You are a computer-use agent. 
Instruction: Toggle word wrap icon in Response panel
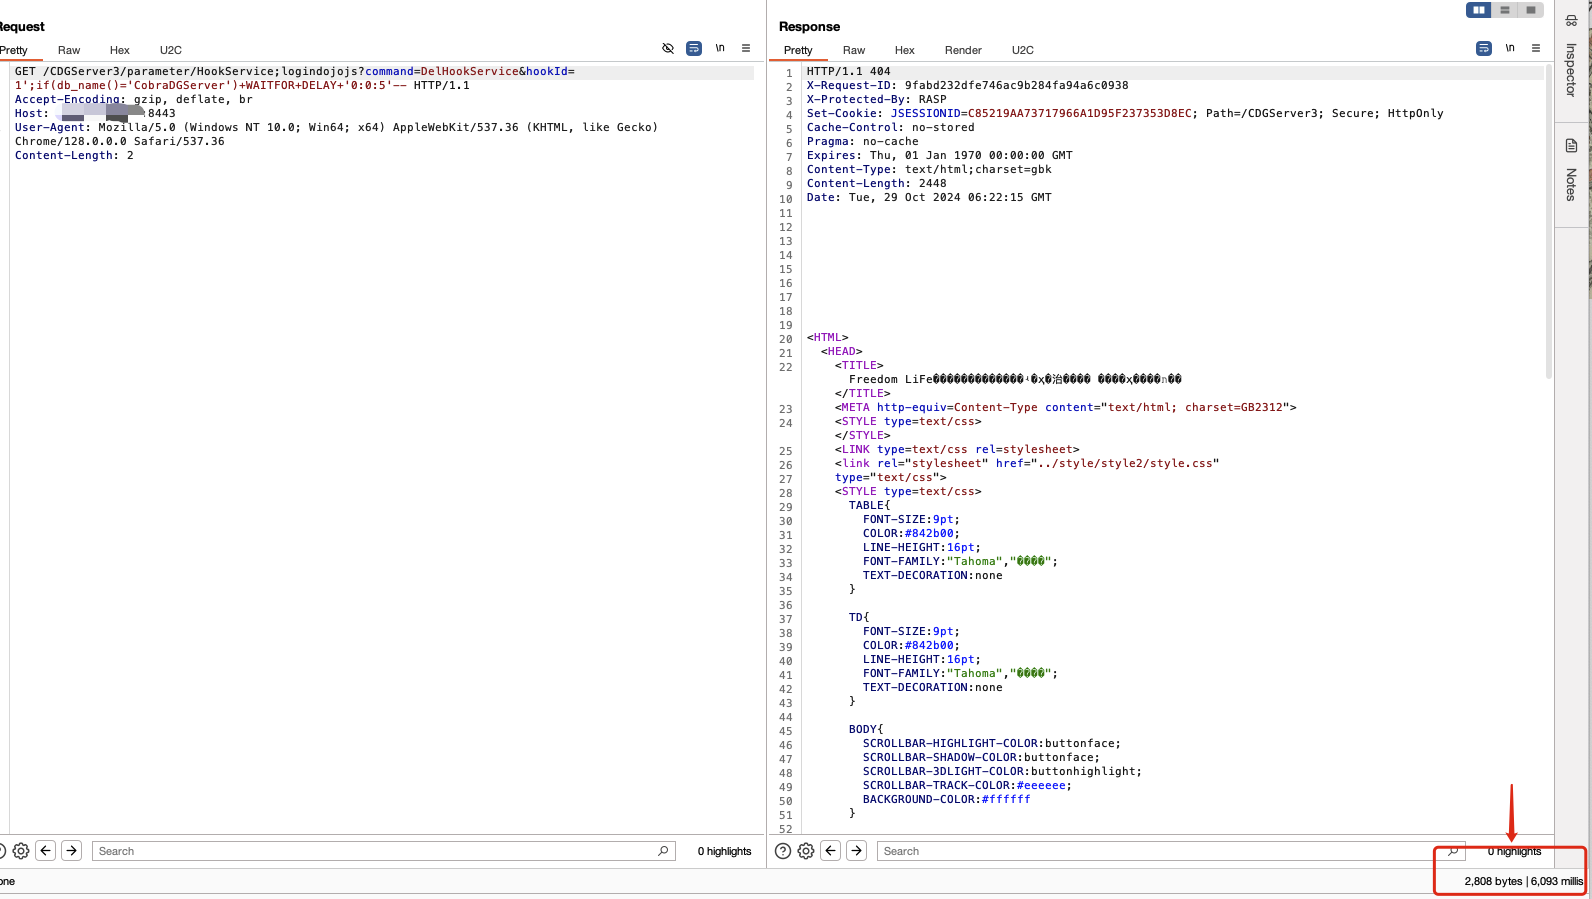[1484, 48]
